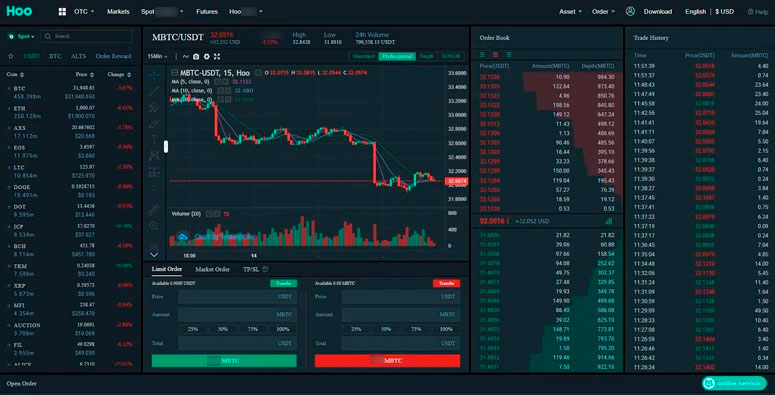
Task: Click the sell Amount input field
Action: tap(401, 315)
